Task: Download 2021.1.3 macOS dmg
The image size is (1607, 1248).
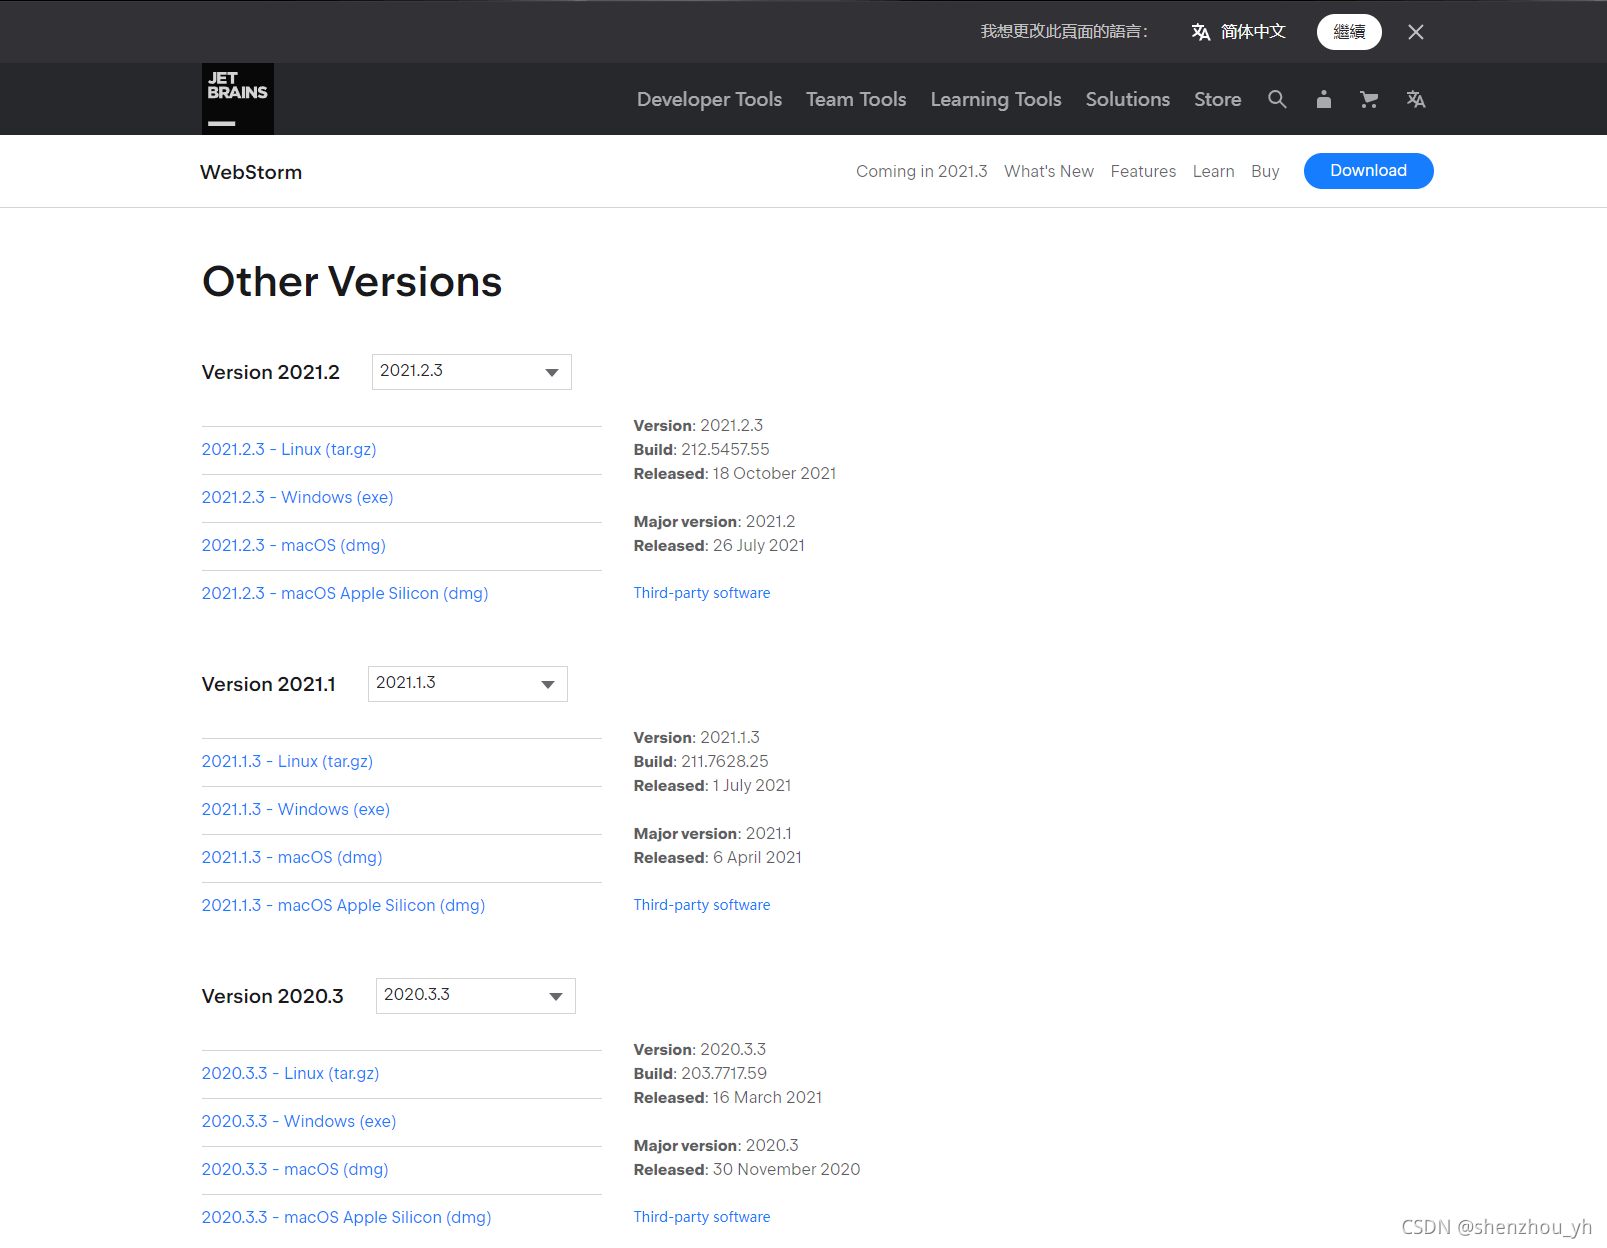Action: pyautogui.click(x=292, y=857)
